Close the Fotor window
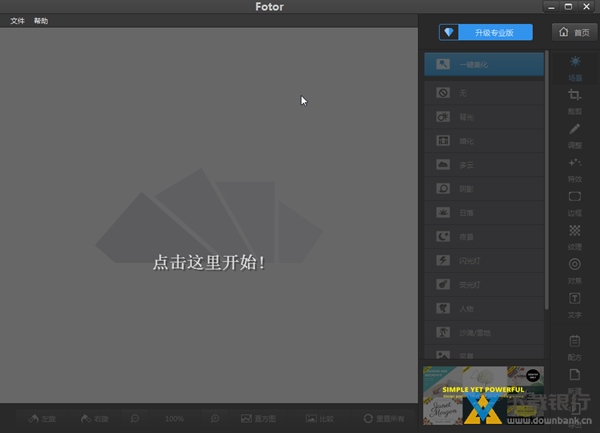 click(586, 7)
